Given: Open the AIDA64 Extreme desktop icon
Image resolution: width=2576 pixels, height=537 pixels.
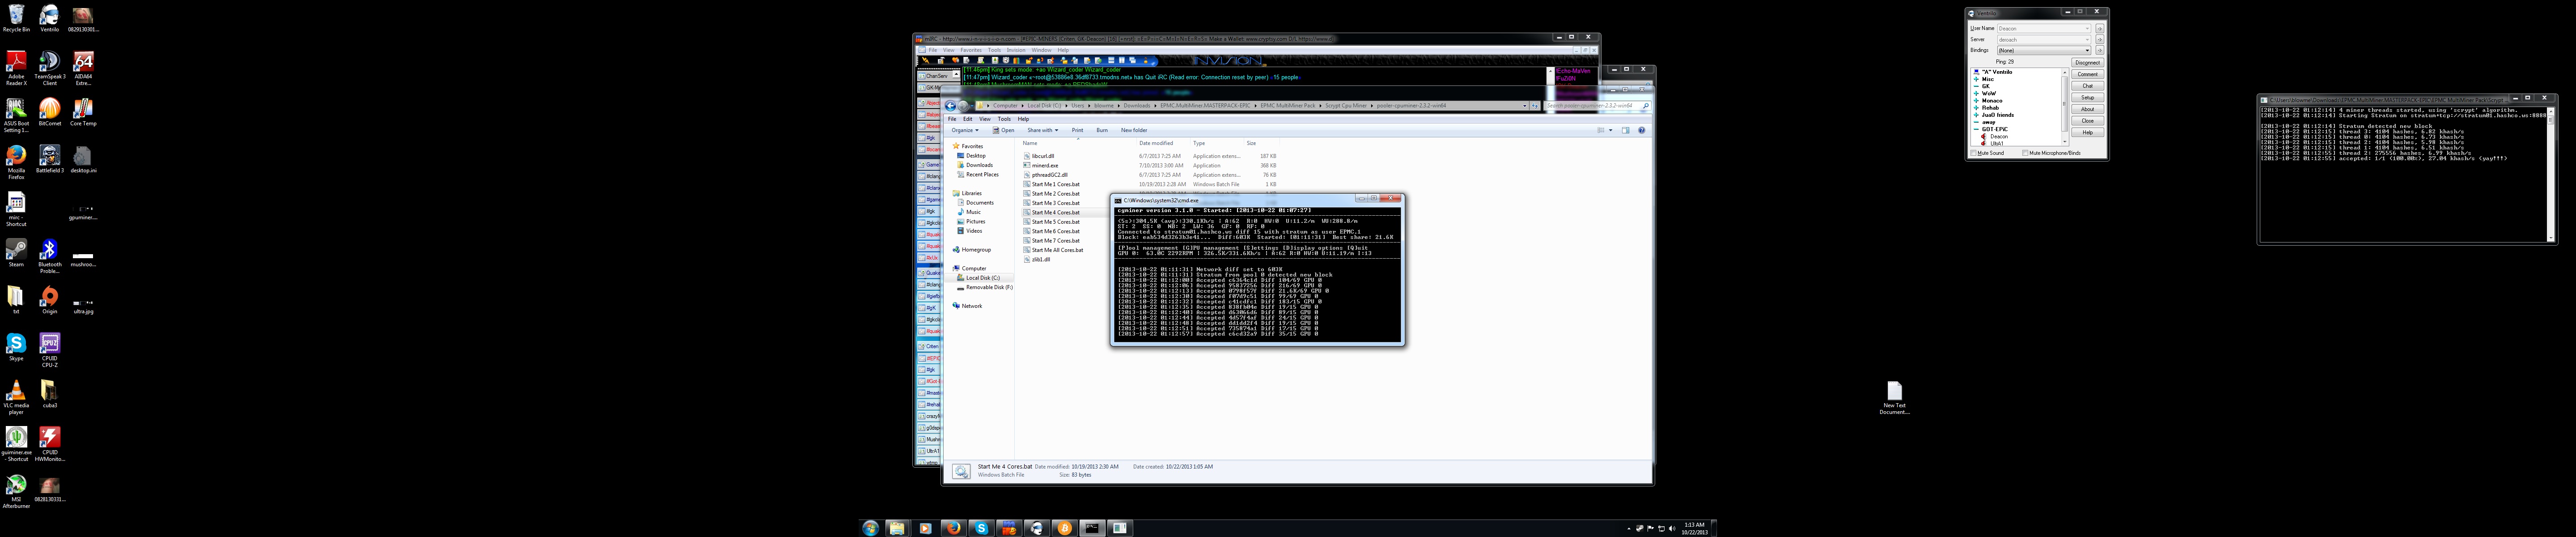Looking at the screenshot, I should [x=83, y=68].
